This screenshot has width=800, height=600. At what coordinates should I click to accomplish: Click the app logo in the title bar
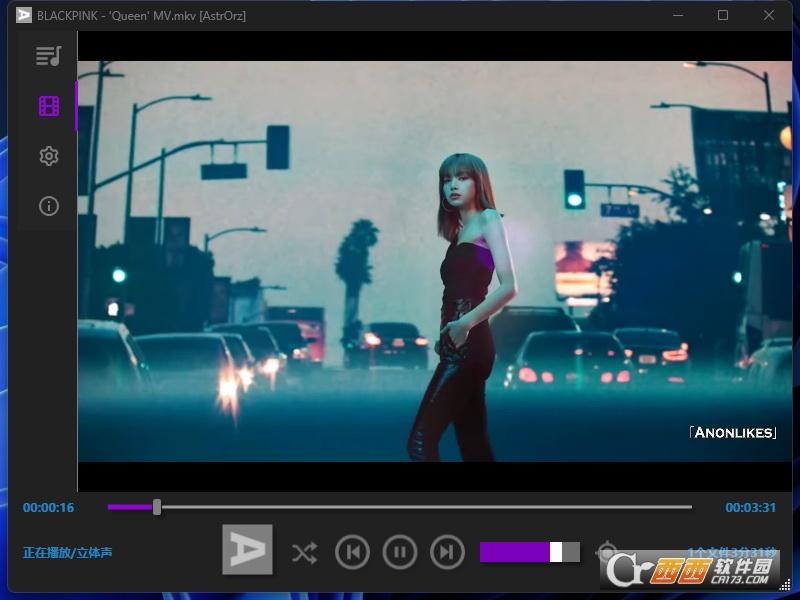coord(23,15)
